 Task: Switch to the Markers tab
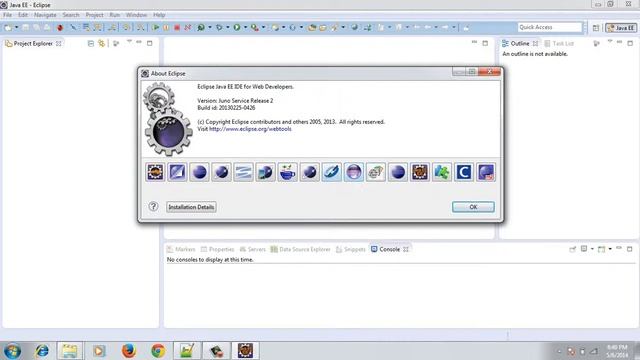click(x=181, y=249)
